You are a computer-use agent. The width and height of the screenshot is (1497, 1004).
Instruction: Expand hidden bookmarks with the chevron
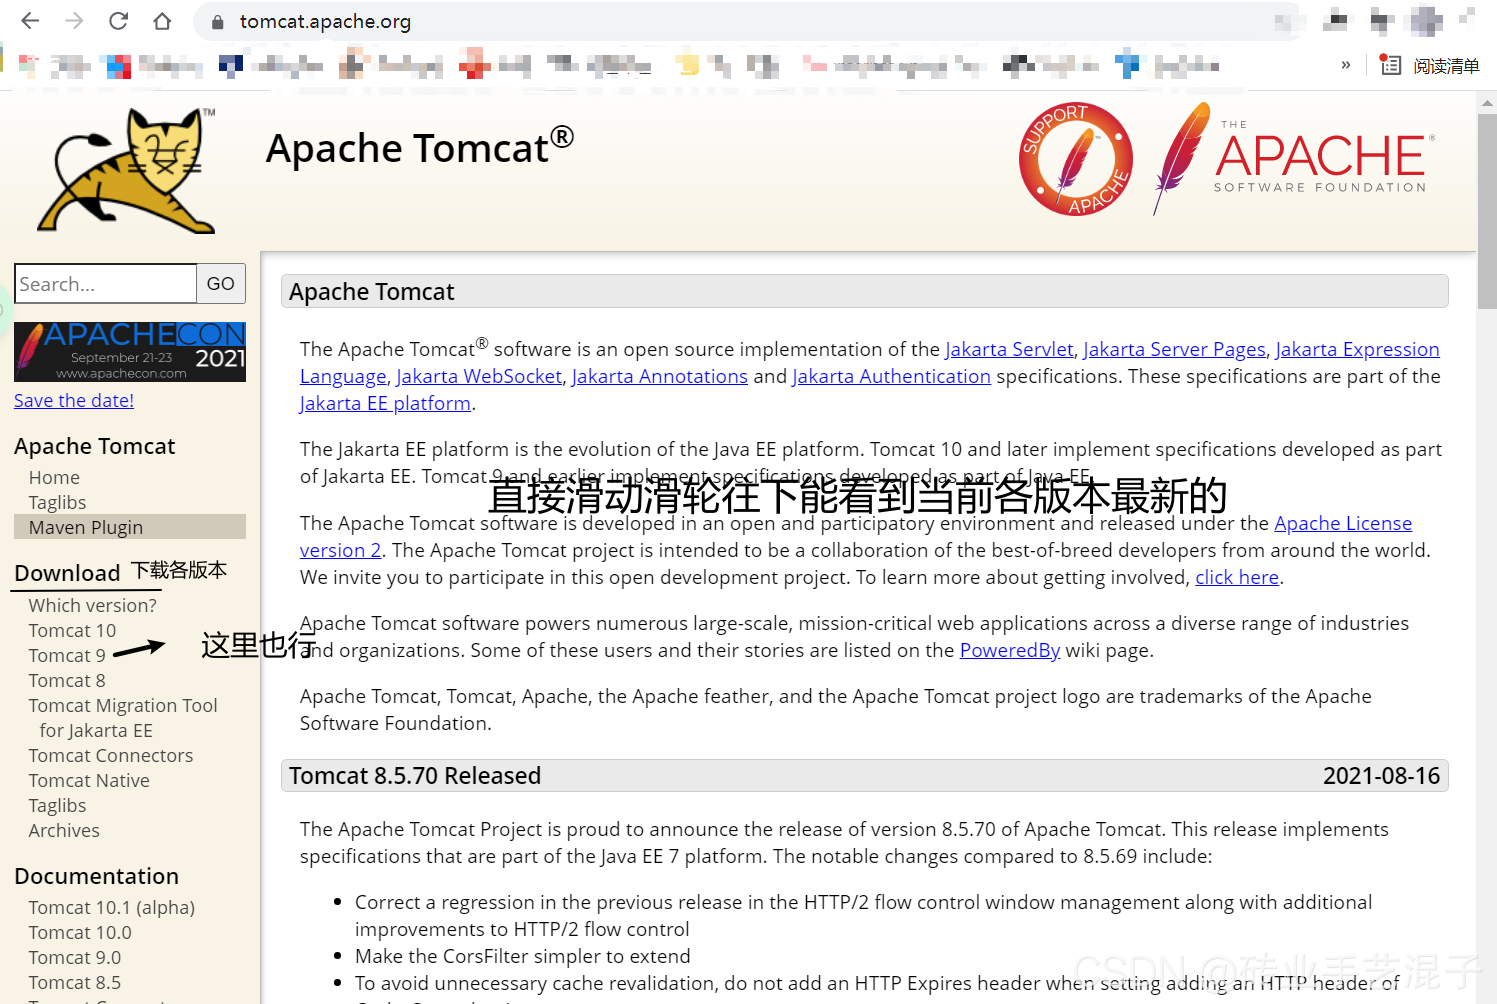point(1345,64)
